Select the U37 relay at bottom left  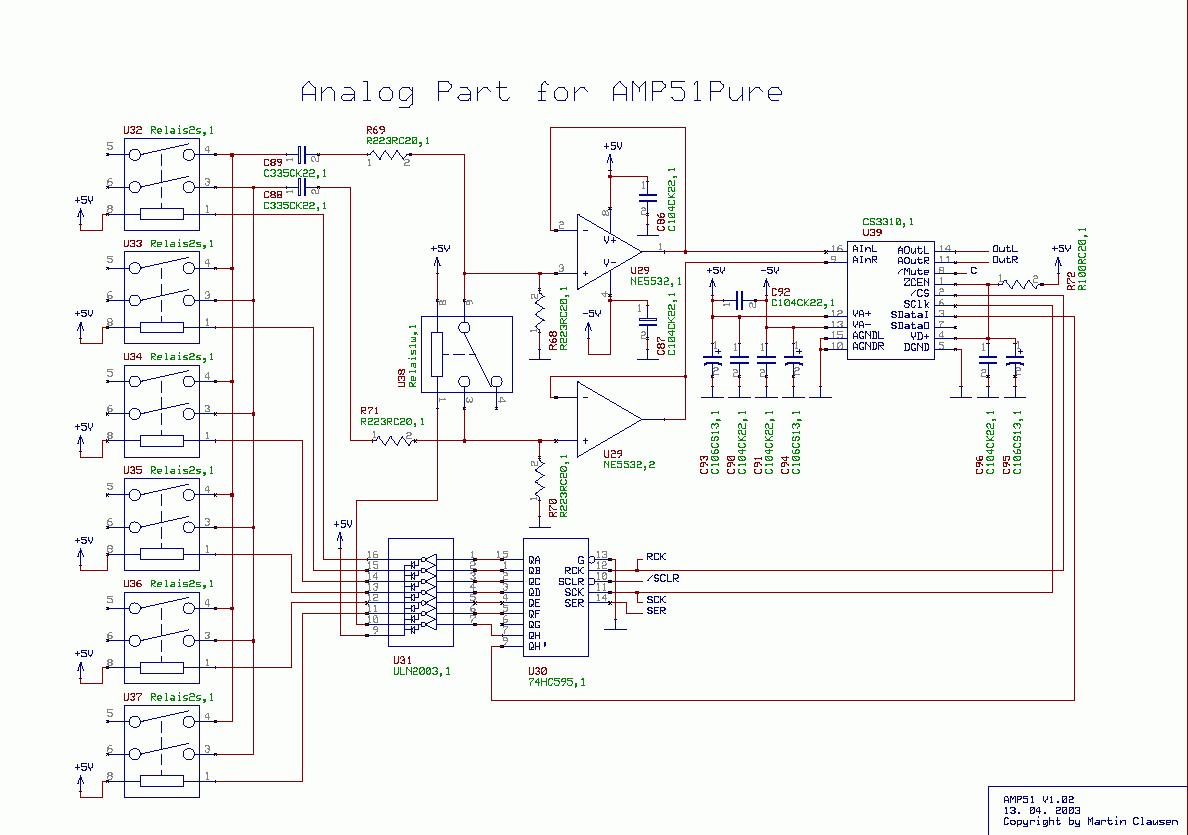pyautogui.click(x=161, y=751)
